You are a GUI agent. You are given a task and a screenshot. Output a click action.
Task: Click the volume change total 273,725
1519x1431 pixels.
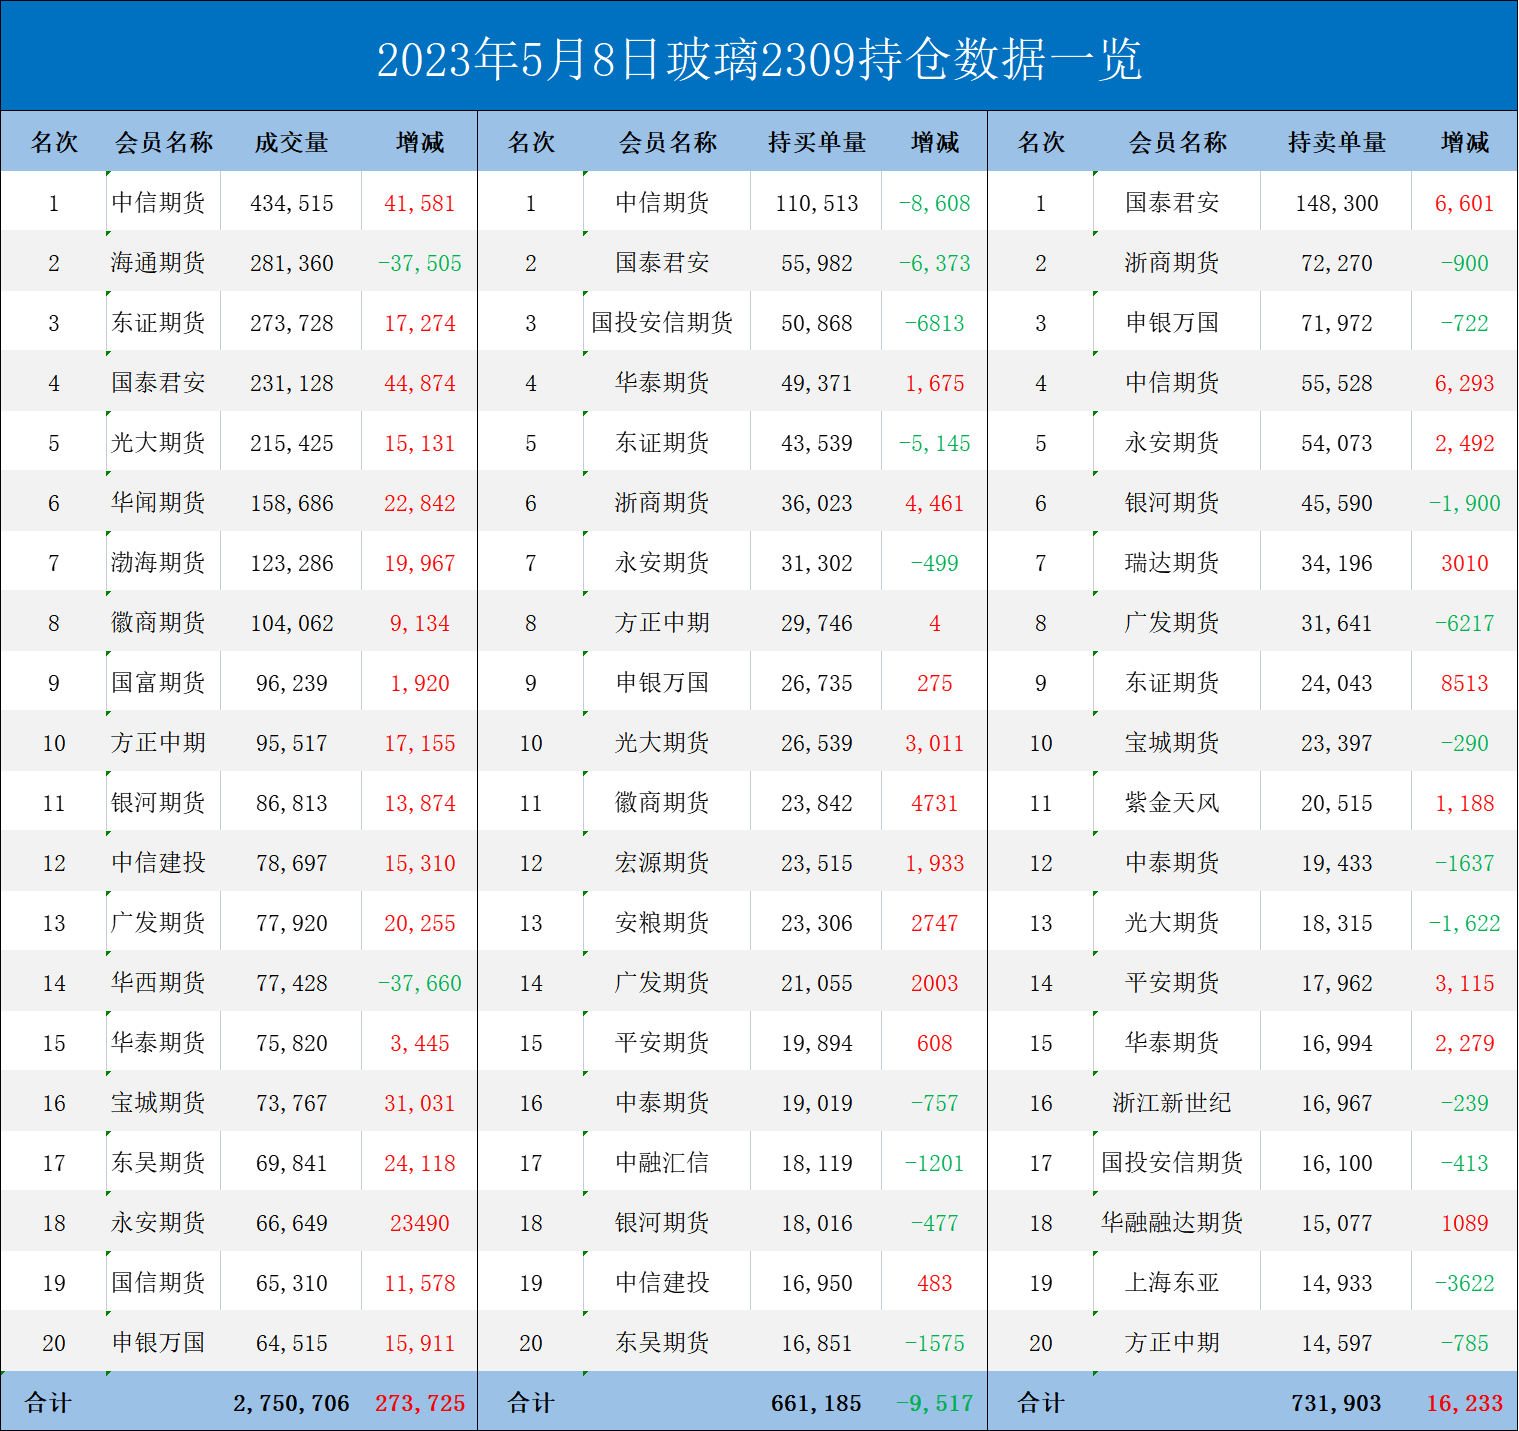point(420,1403)
